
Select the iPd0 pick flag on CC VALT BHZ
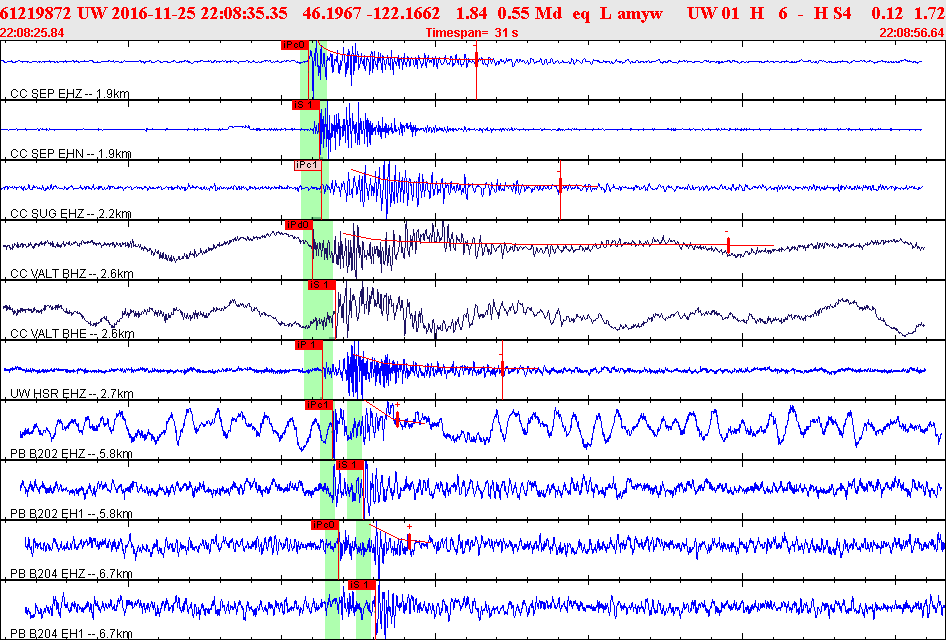(299, 225)
